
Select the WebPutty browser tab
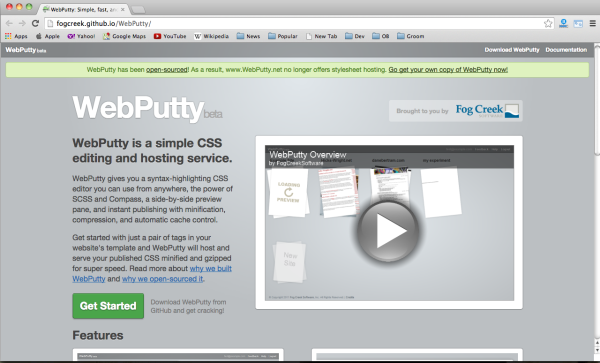(x=84, y=9)
